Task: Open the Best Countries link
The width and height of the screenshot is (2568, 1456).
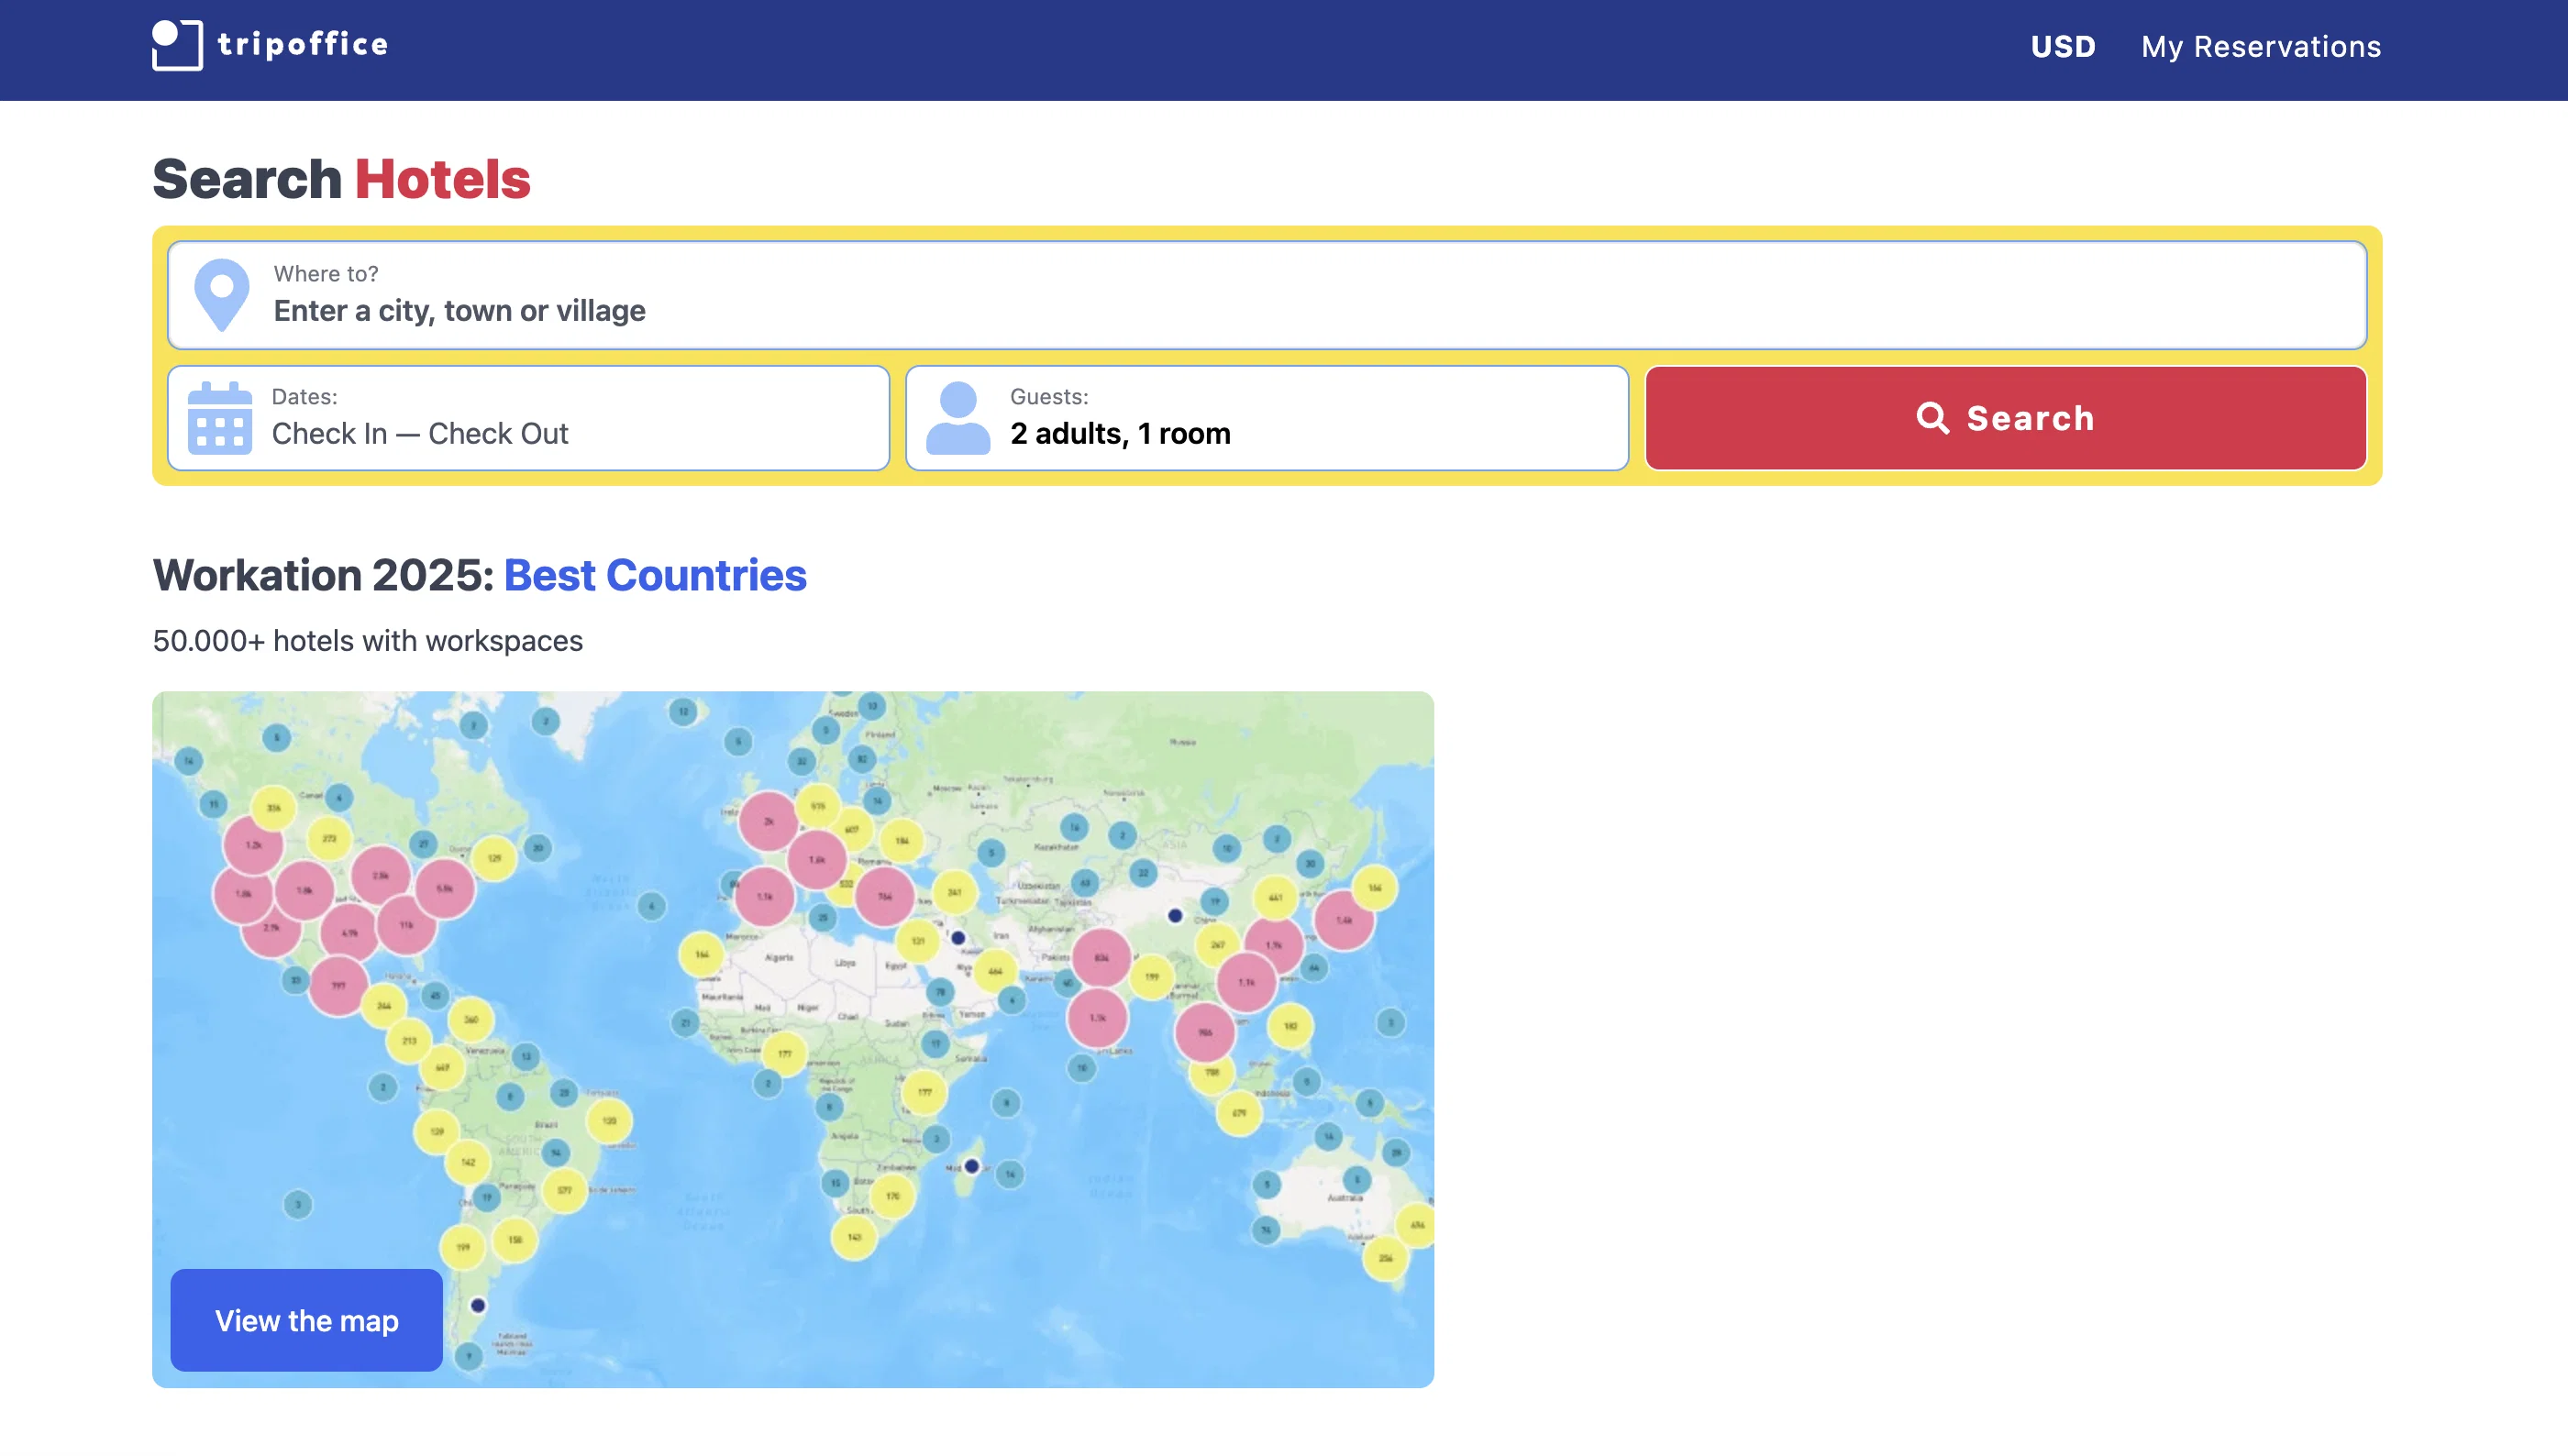Action: point(654,575)
